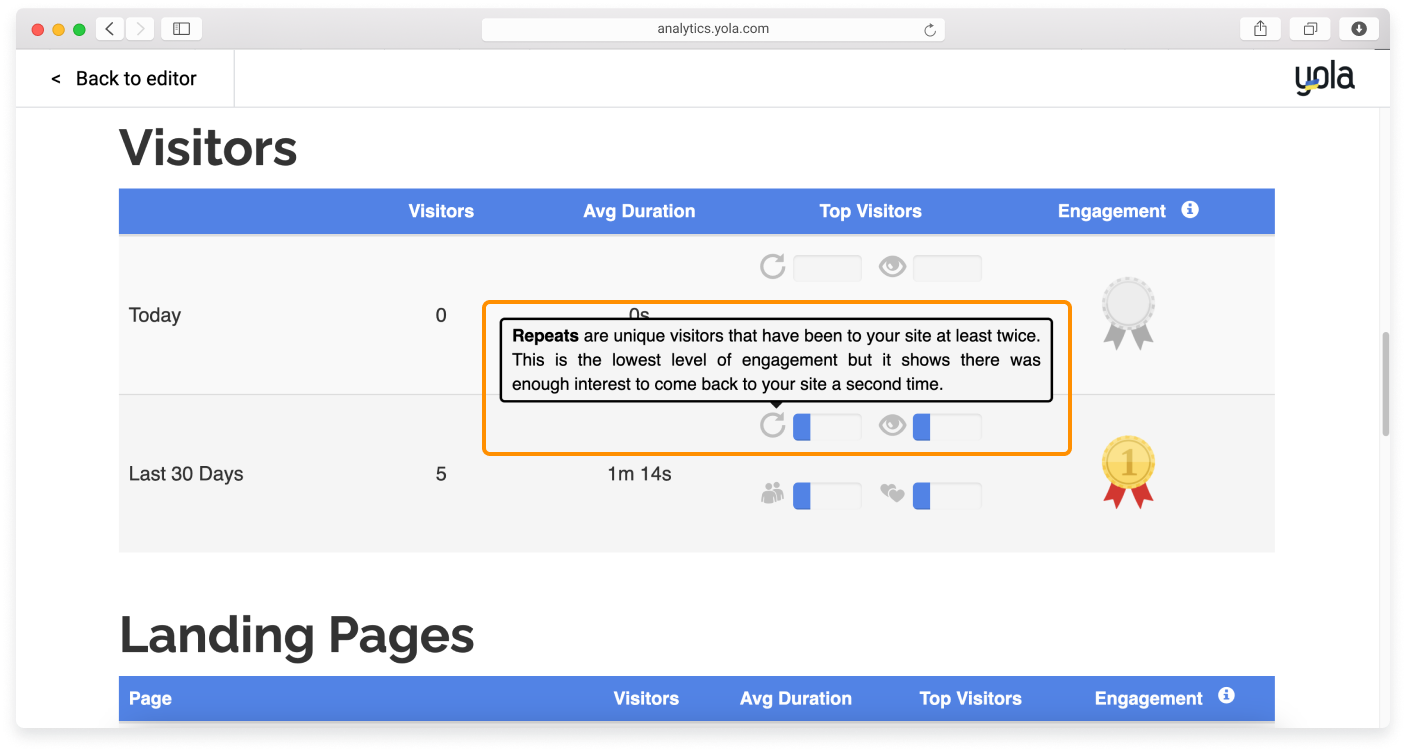This screenshot has height=752, width=1406.
Task: Toggle the eye views indicator in the Today row
Action: pyautogui.click(x=892, y=267)
